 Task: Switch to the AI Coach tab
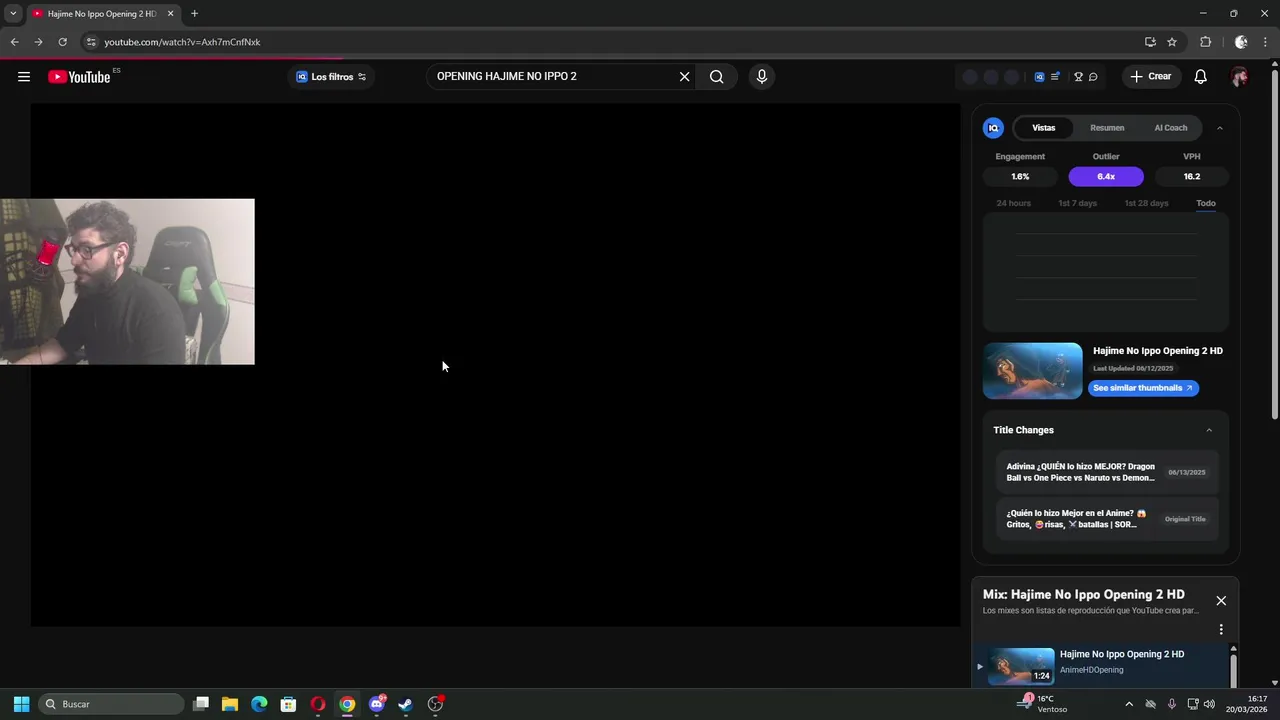pos(1171,128)
